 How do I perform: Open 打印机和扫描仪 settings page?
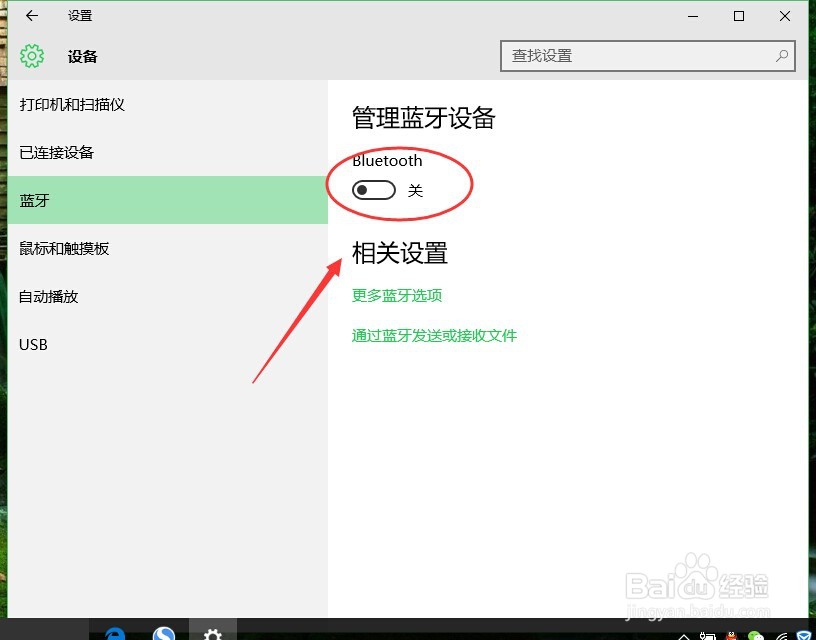pos(168,105)
